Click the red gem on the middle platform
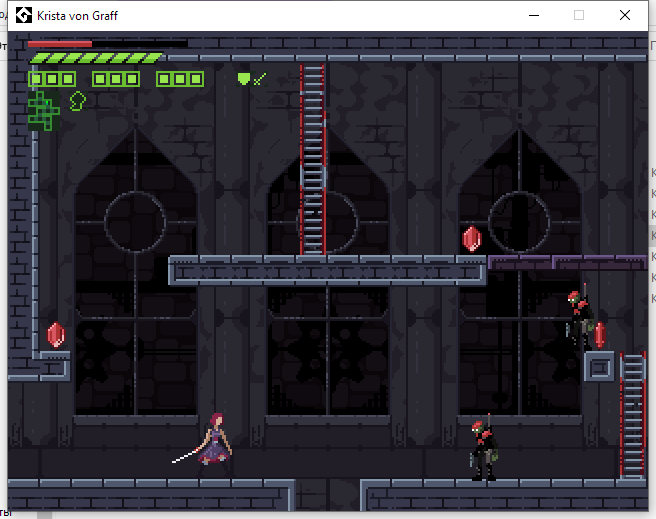656x519 pixels. click(472, 239)
